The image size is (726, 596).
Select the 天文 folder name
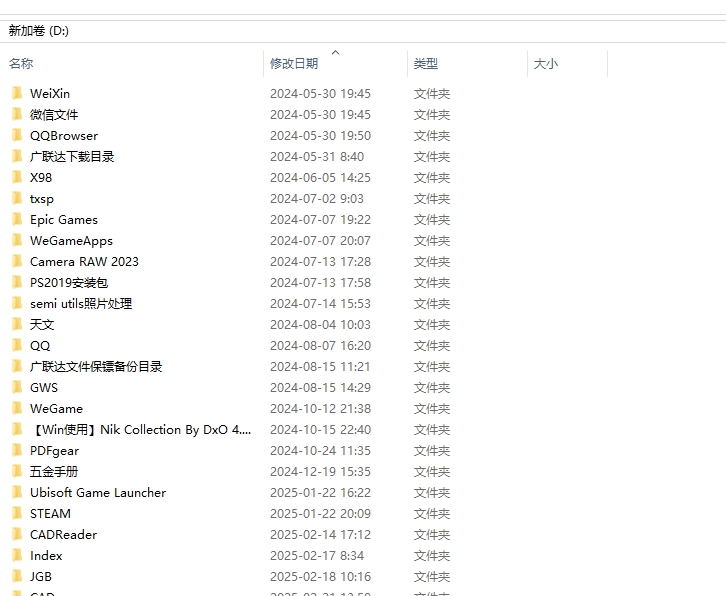coord(42,325)
